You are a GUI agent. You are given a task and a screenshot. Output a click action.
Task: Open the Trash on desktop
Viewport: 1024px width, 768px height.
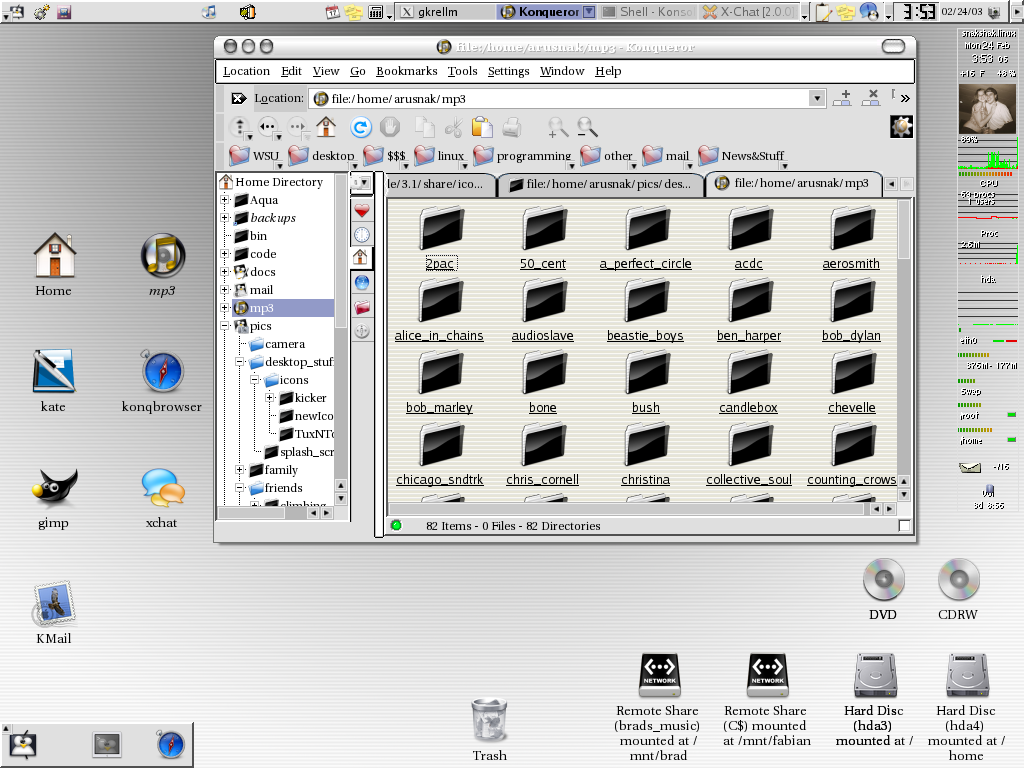[489, 720]
